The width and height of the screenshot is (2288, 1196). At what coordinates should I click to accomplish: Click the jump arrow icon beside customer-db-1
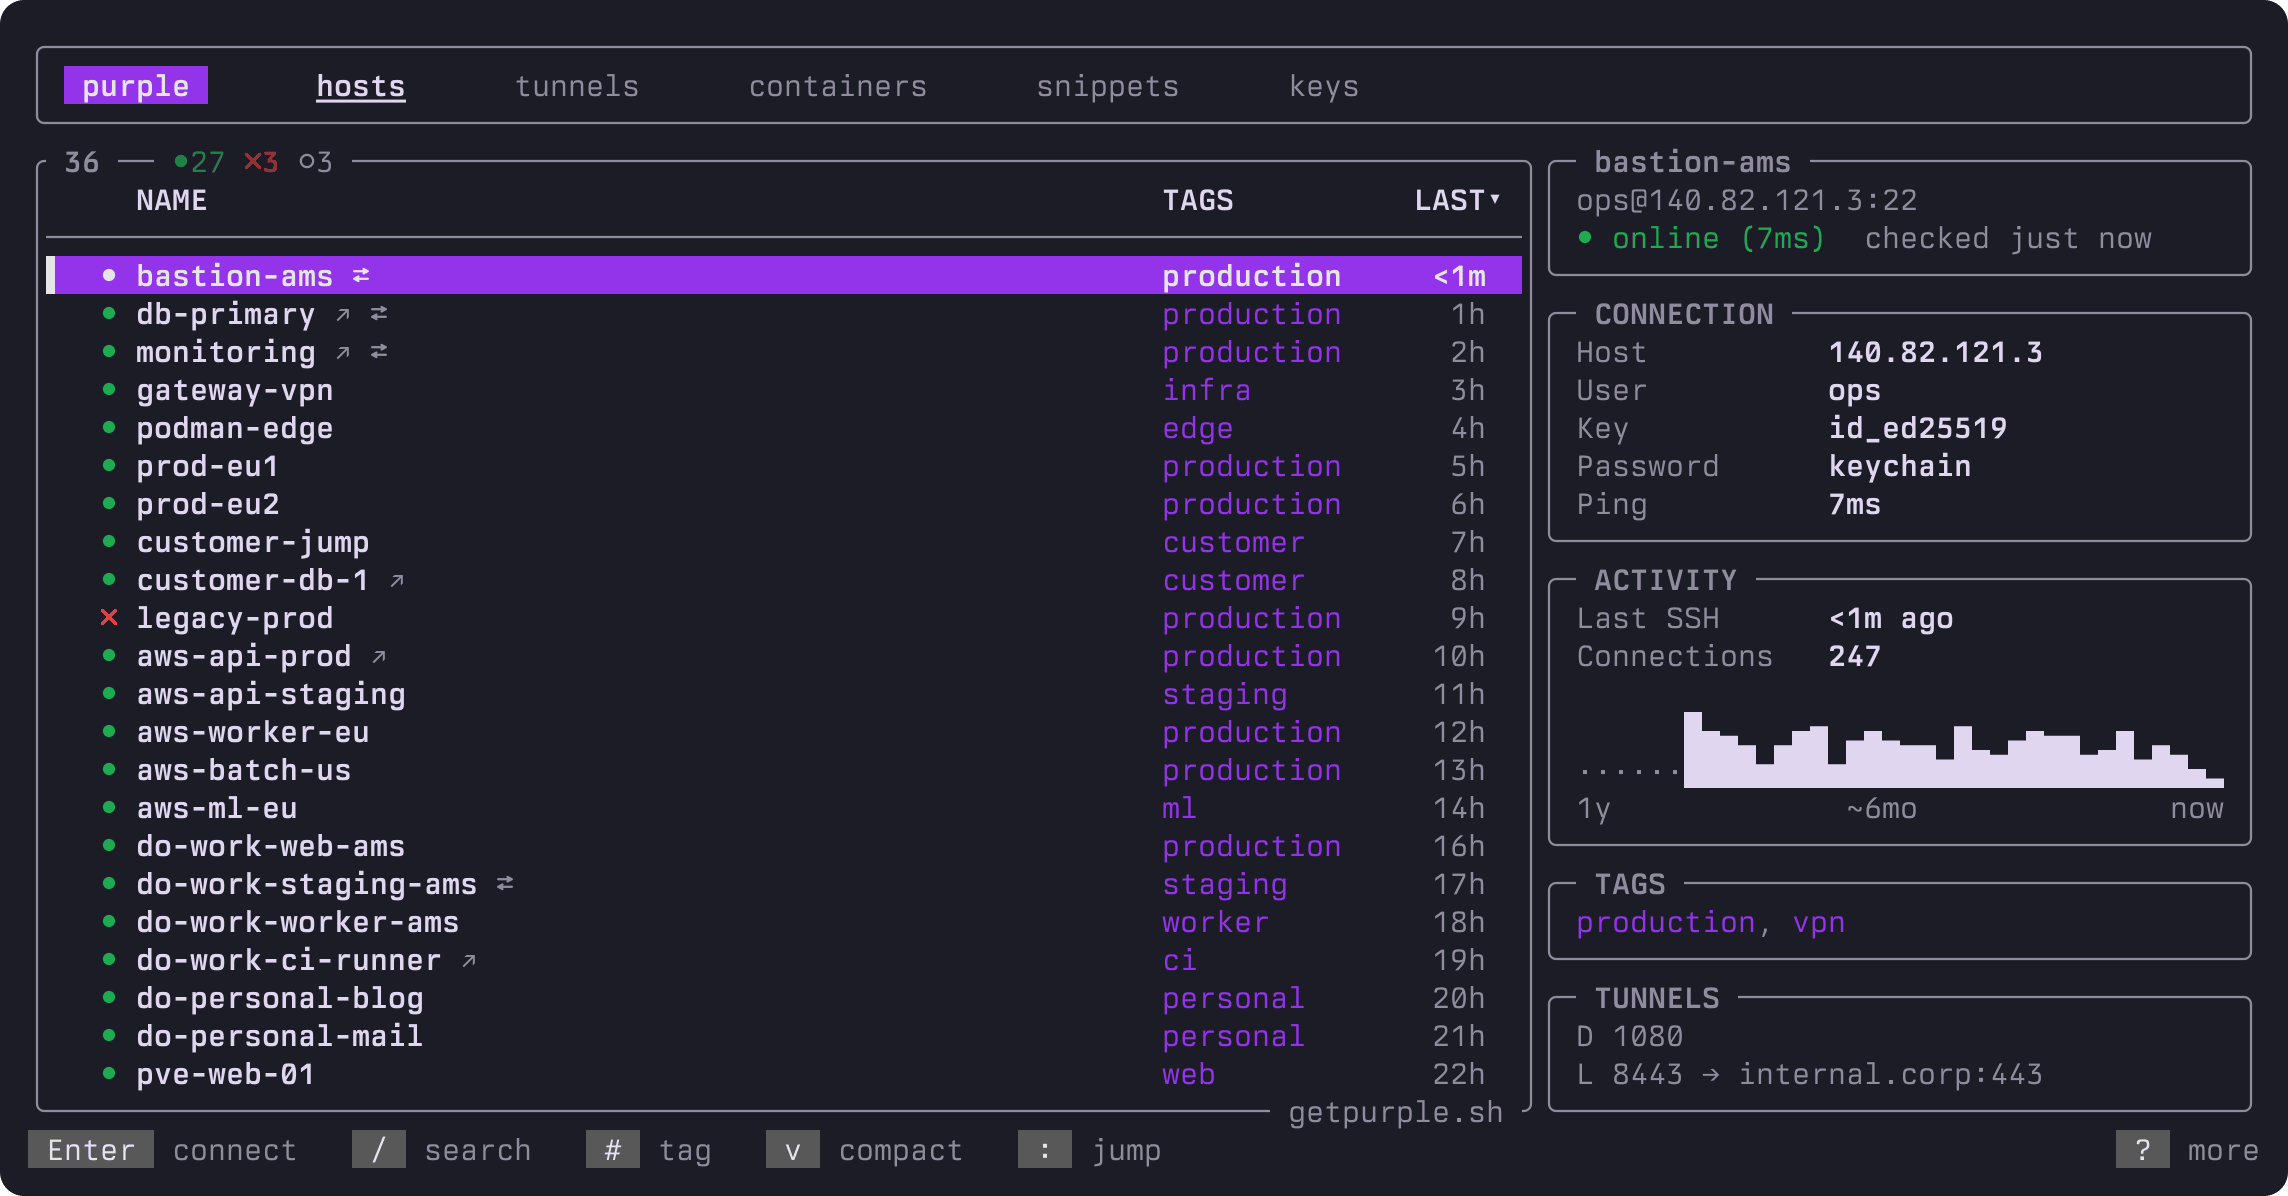[397, 580]
